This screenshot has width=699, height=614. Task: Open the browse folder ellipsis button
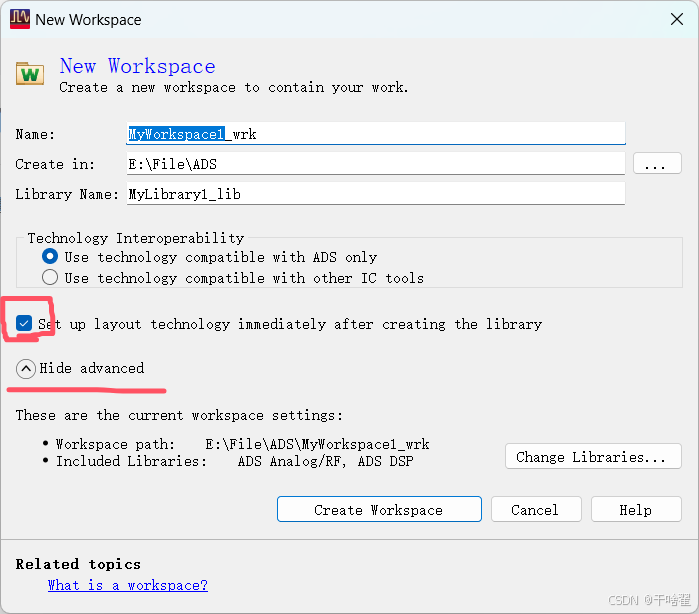(x=657, y=164)
